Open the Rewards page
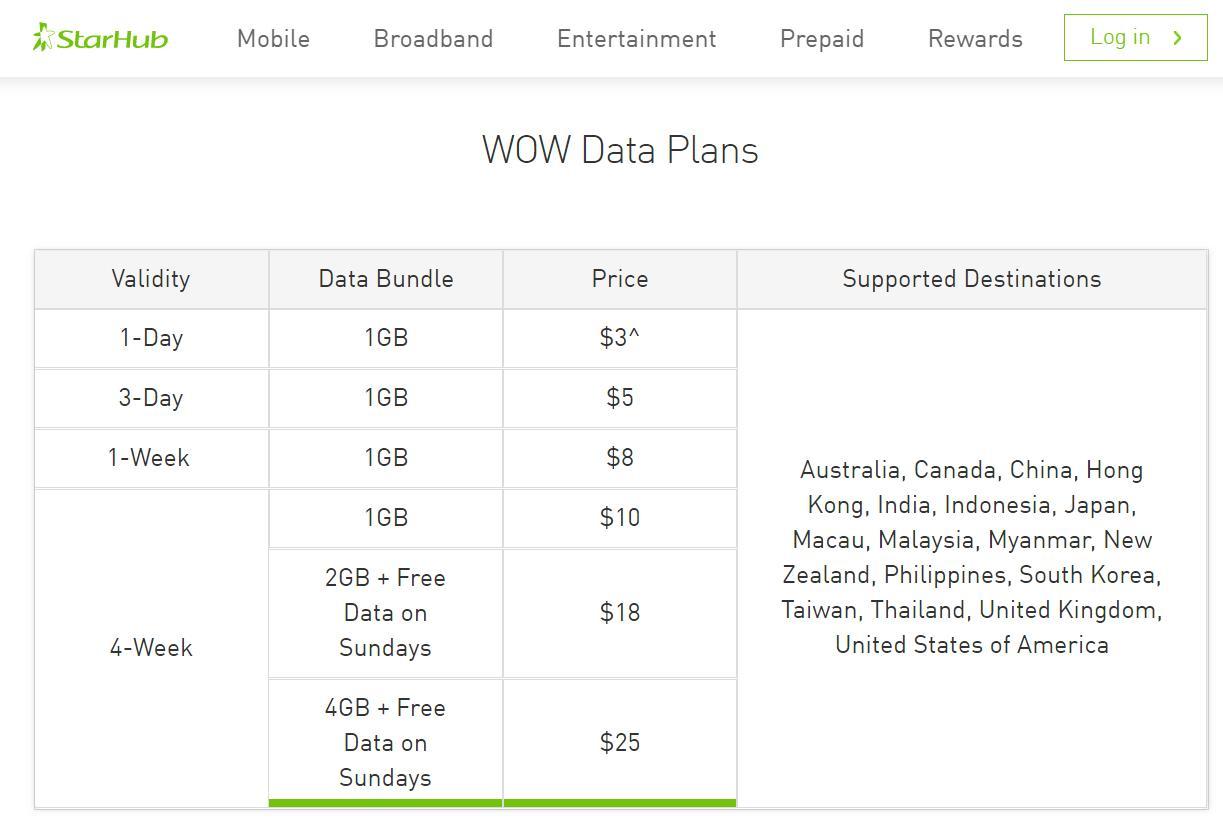 [x=975, y=39]
